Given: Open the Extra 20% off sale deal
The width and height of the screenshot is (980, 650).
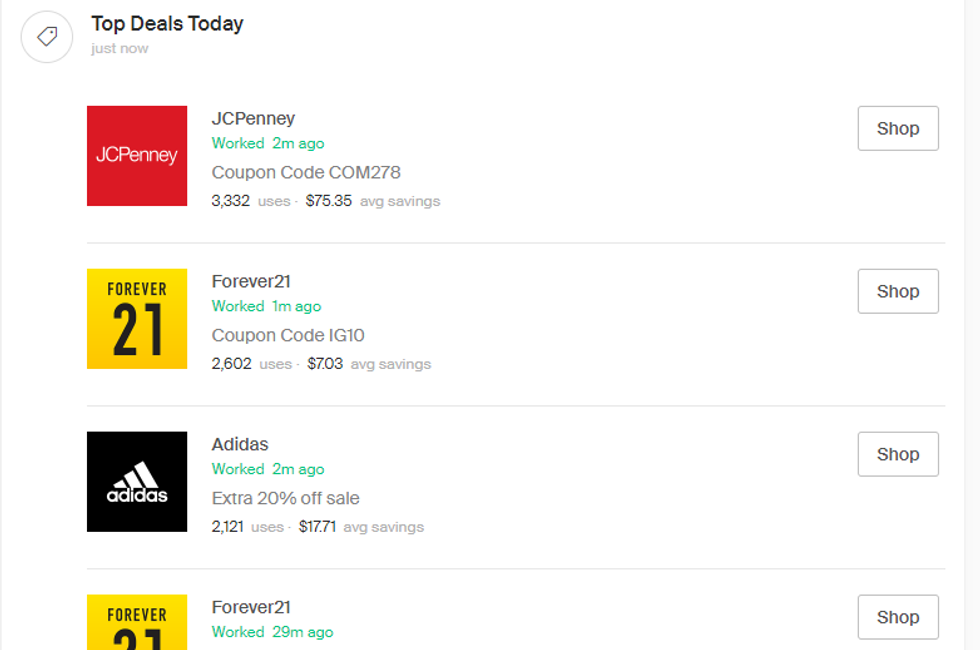Looking at the screenshot, I should (x=285, y=498).
